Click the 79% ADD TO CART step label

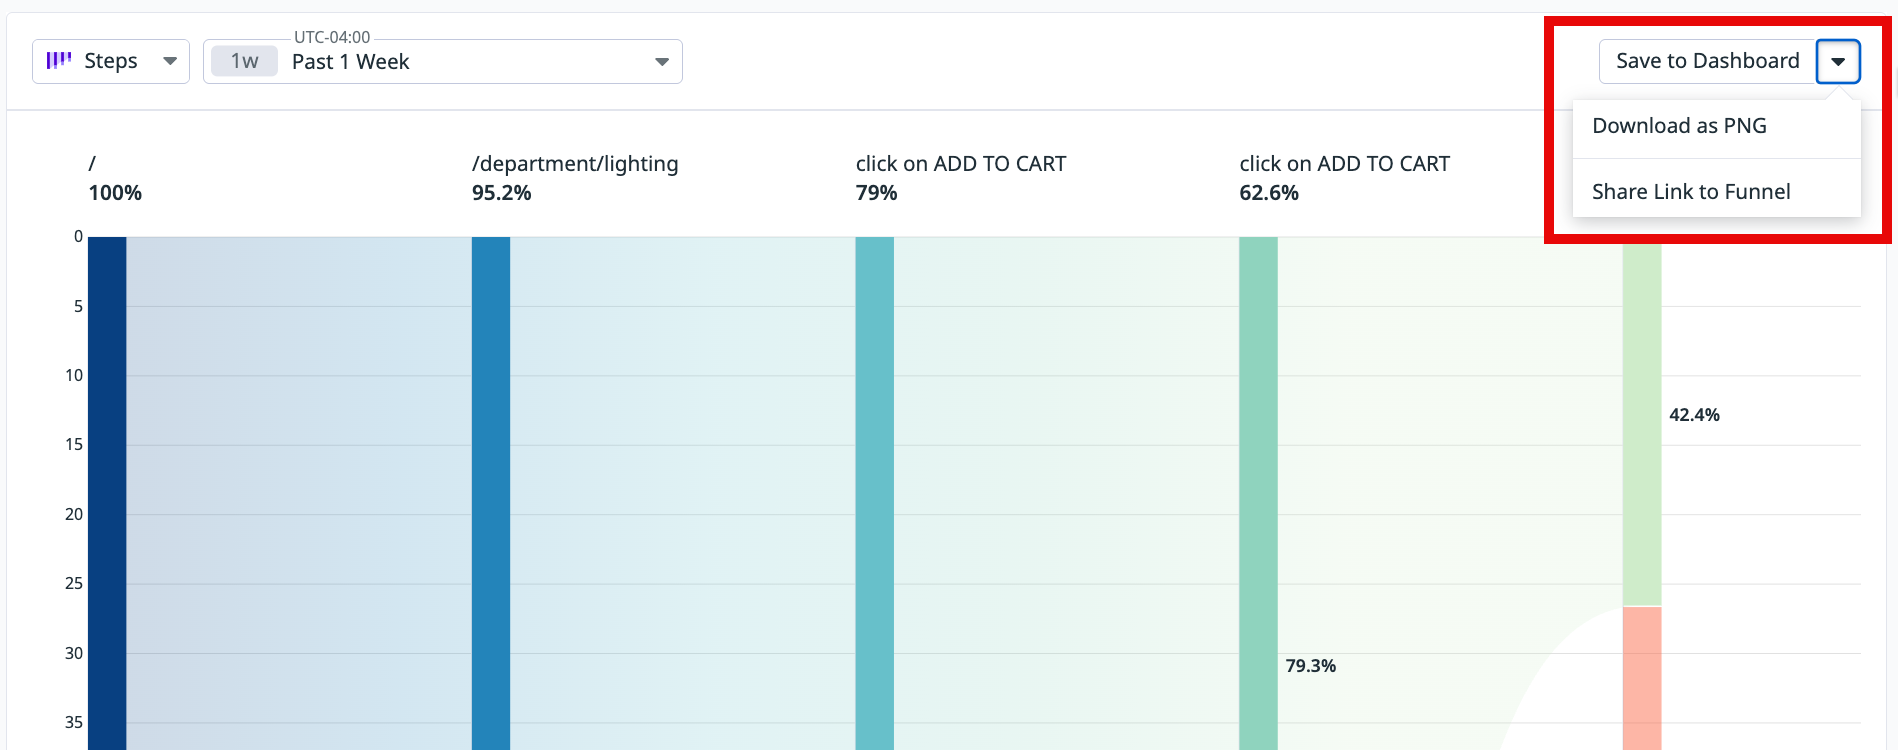[960, 164]
